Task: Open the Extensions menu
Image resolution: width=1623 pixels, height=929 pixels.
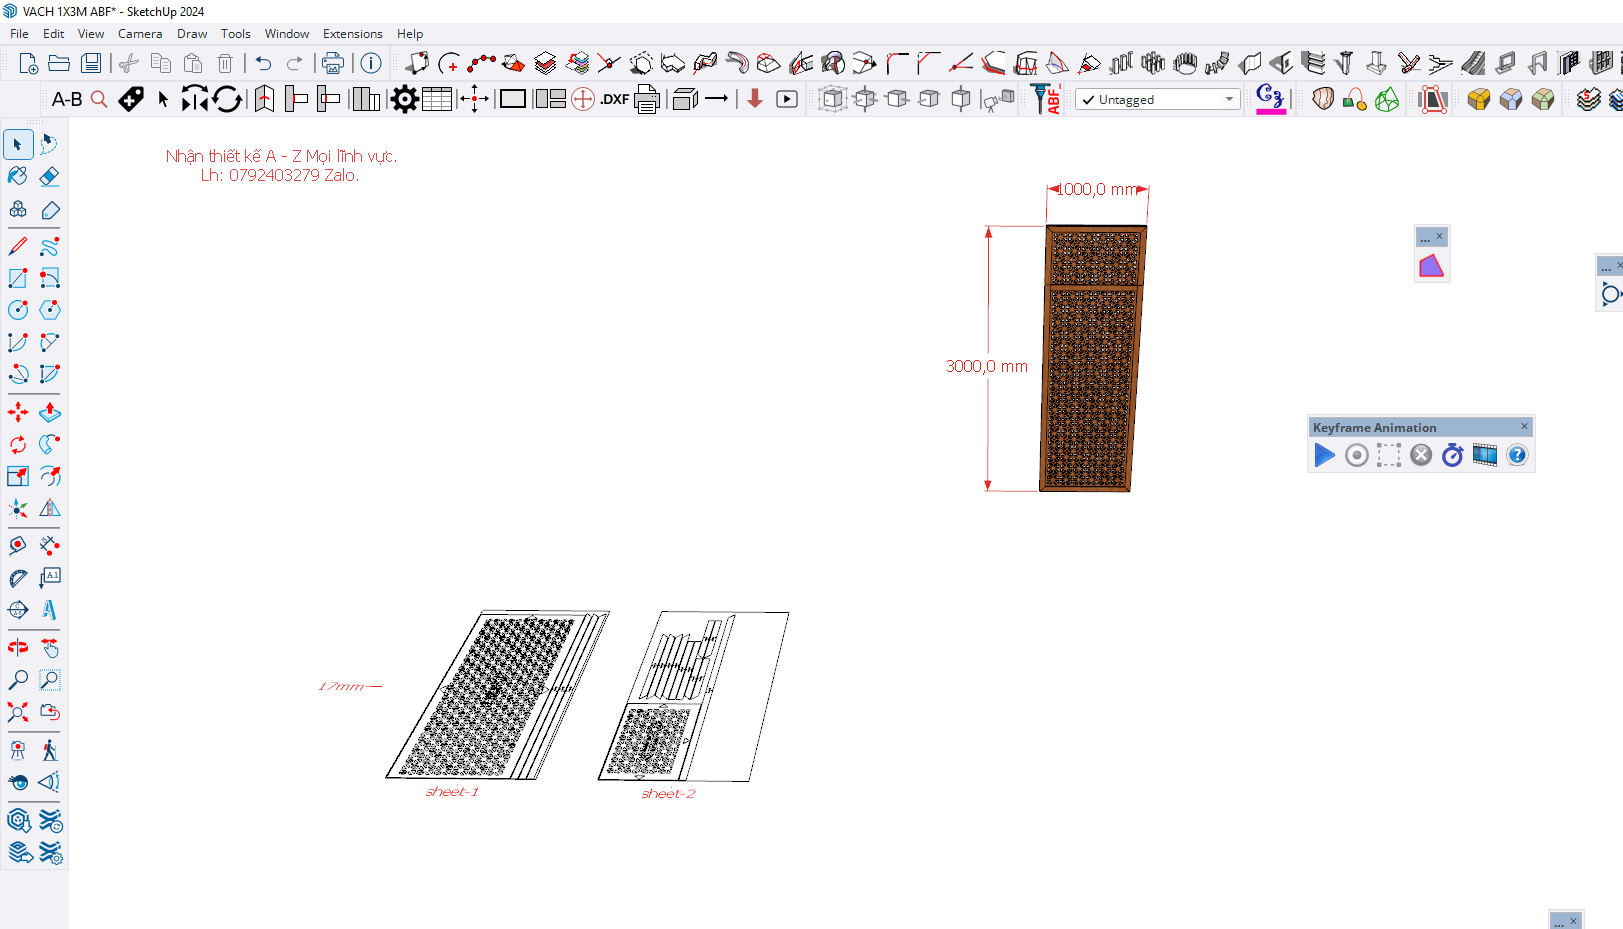Action: [352, 34]
